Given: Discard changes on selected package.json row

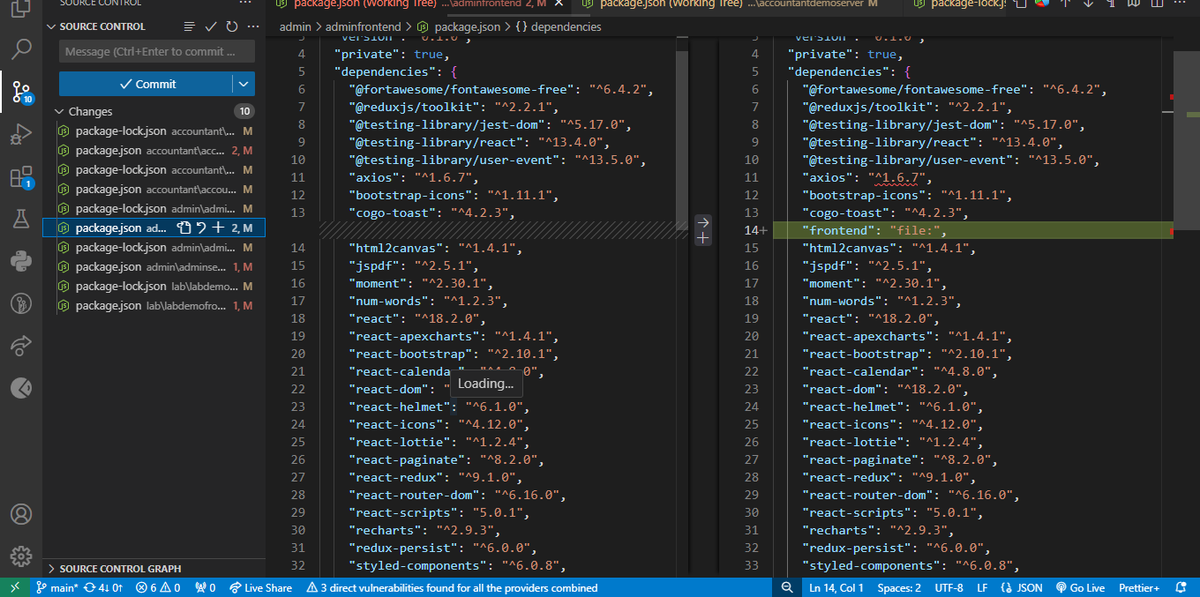Looking at the screenshot, I should click(x=200, y=228).
